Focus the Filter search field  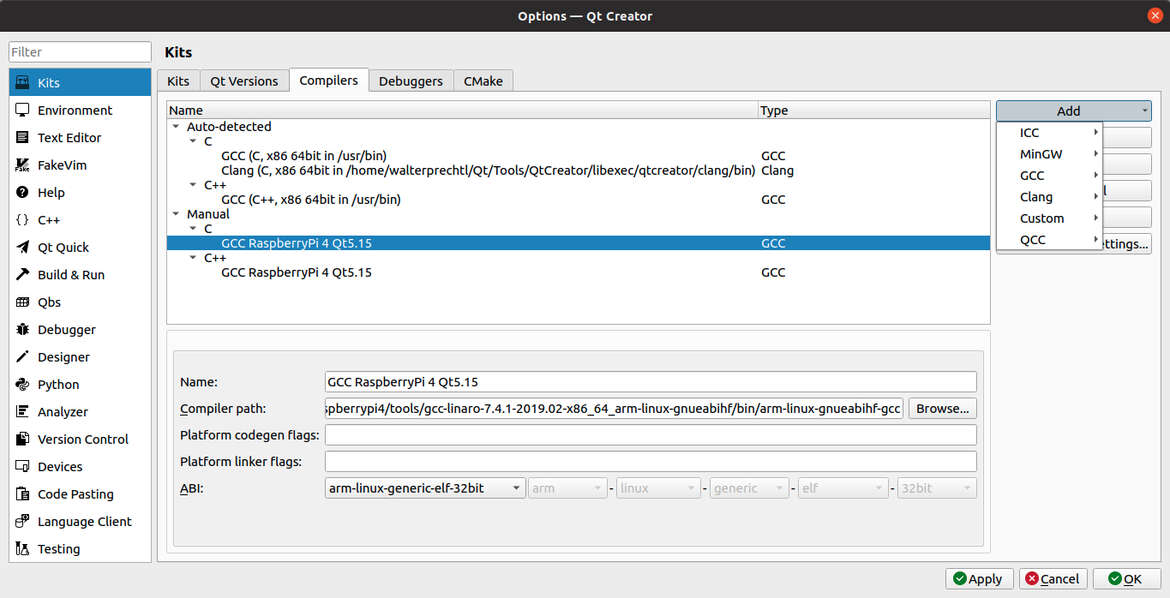point(80,52)
